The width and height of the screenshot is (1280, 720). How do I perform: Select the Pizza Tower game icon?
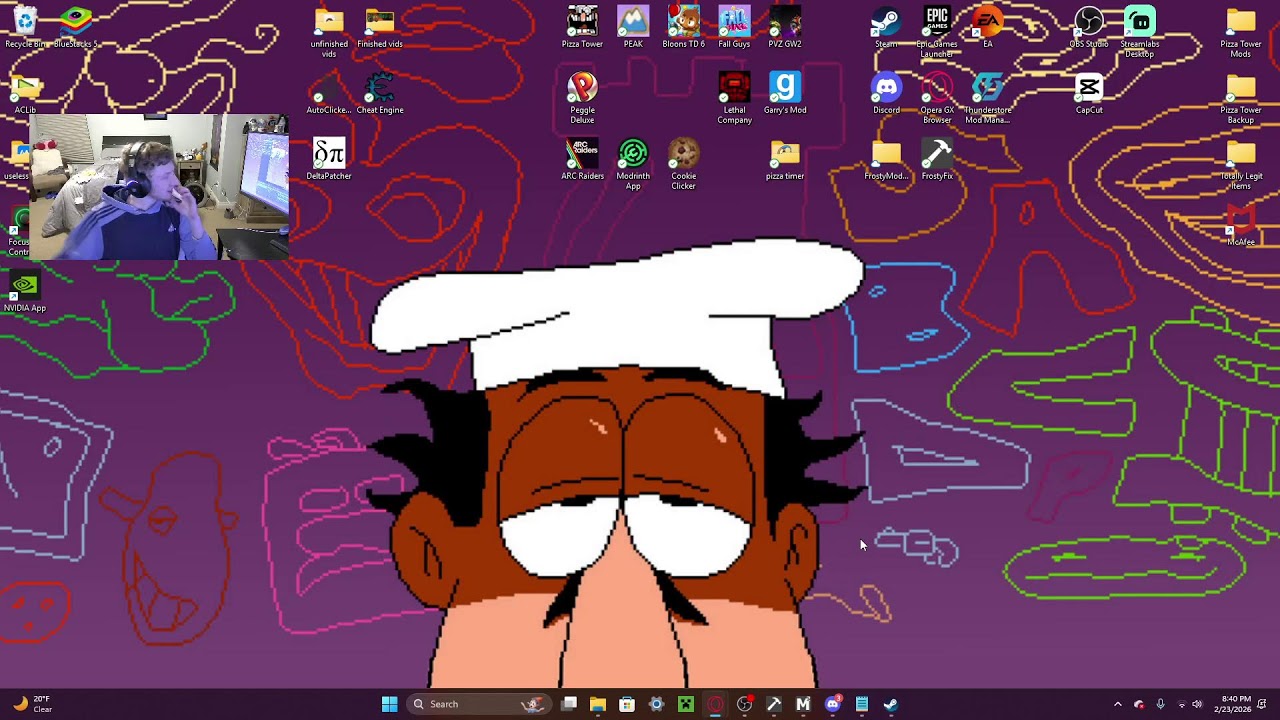pyautogui.click(x=582, y=27)
